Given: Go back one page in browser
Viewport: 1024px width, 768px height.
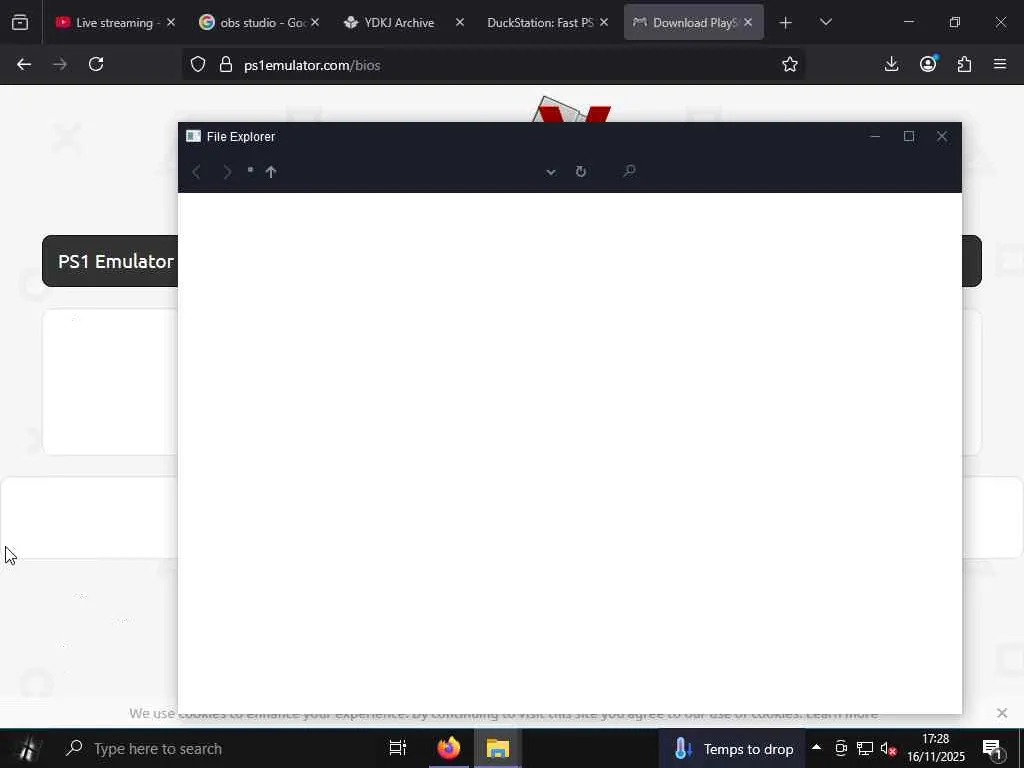Looking at the screenshot, I should coord(24,65).
